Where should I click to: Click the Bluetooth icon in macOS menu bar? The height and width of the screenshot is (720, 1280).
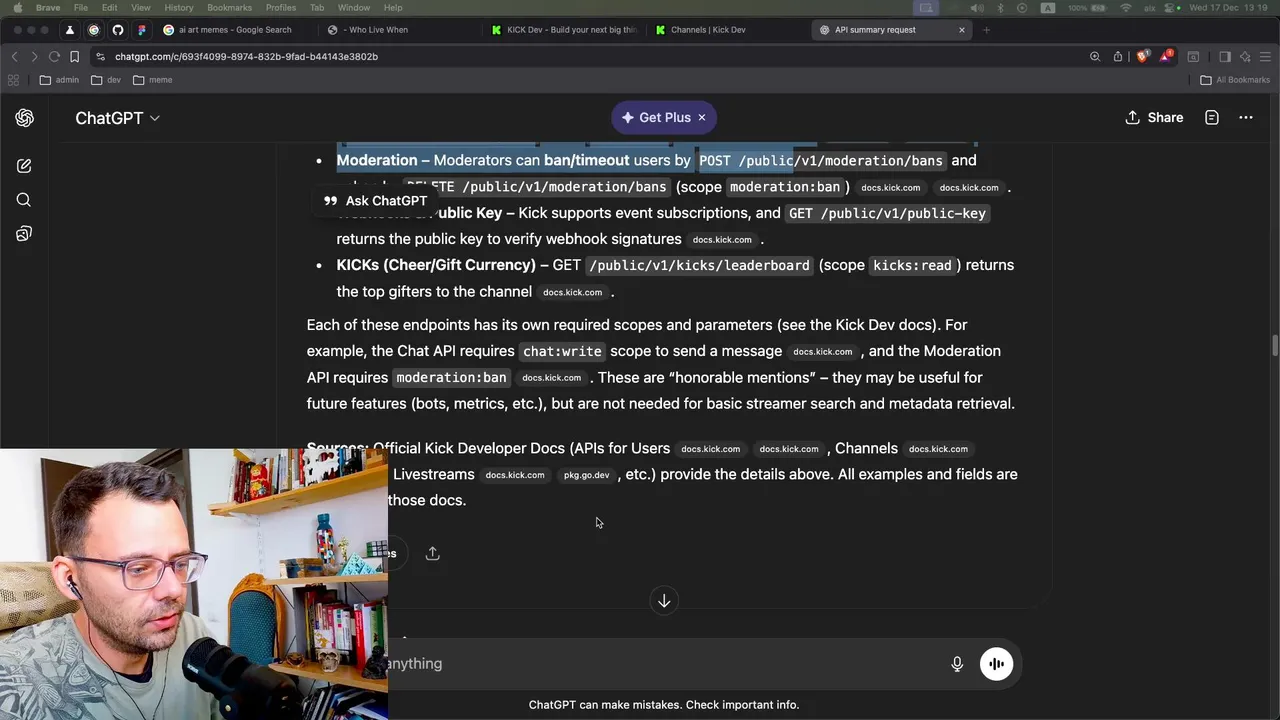[1000, 8]
